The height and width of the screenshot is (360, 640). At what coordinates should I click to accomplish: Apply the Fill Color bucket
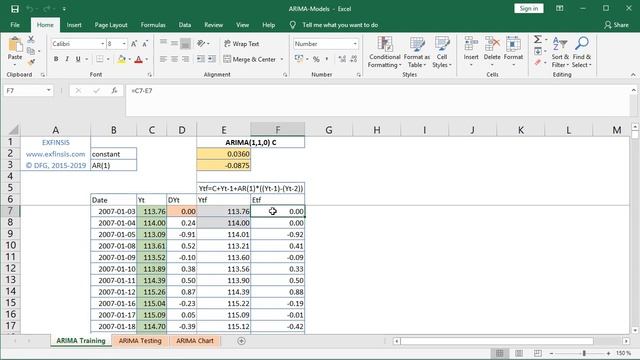121,59
